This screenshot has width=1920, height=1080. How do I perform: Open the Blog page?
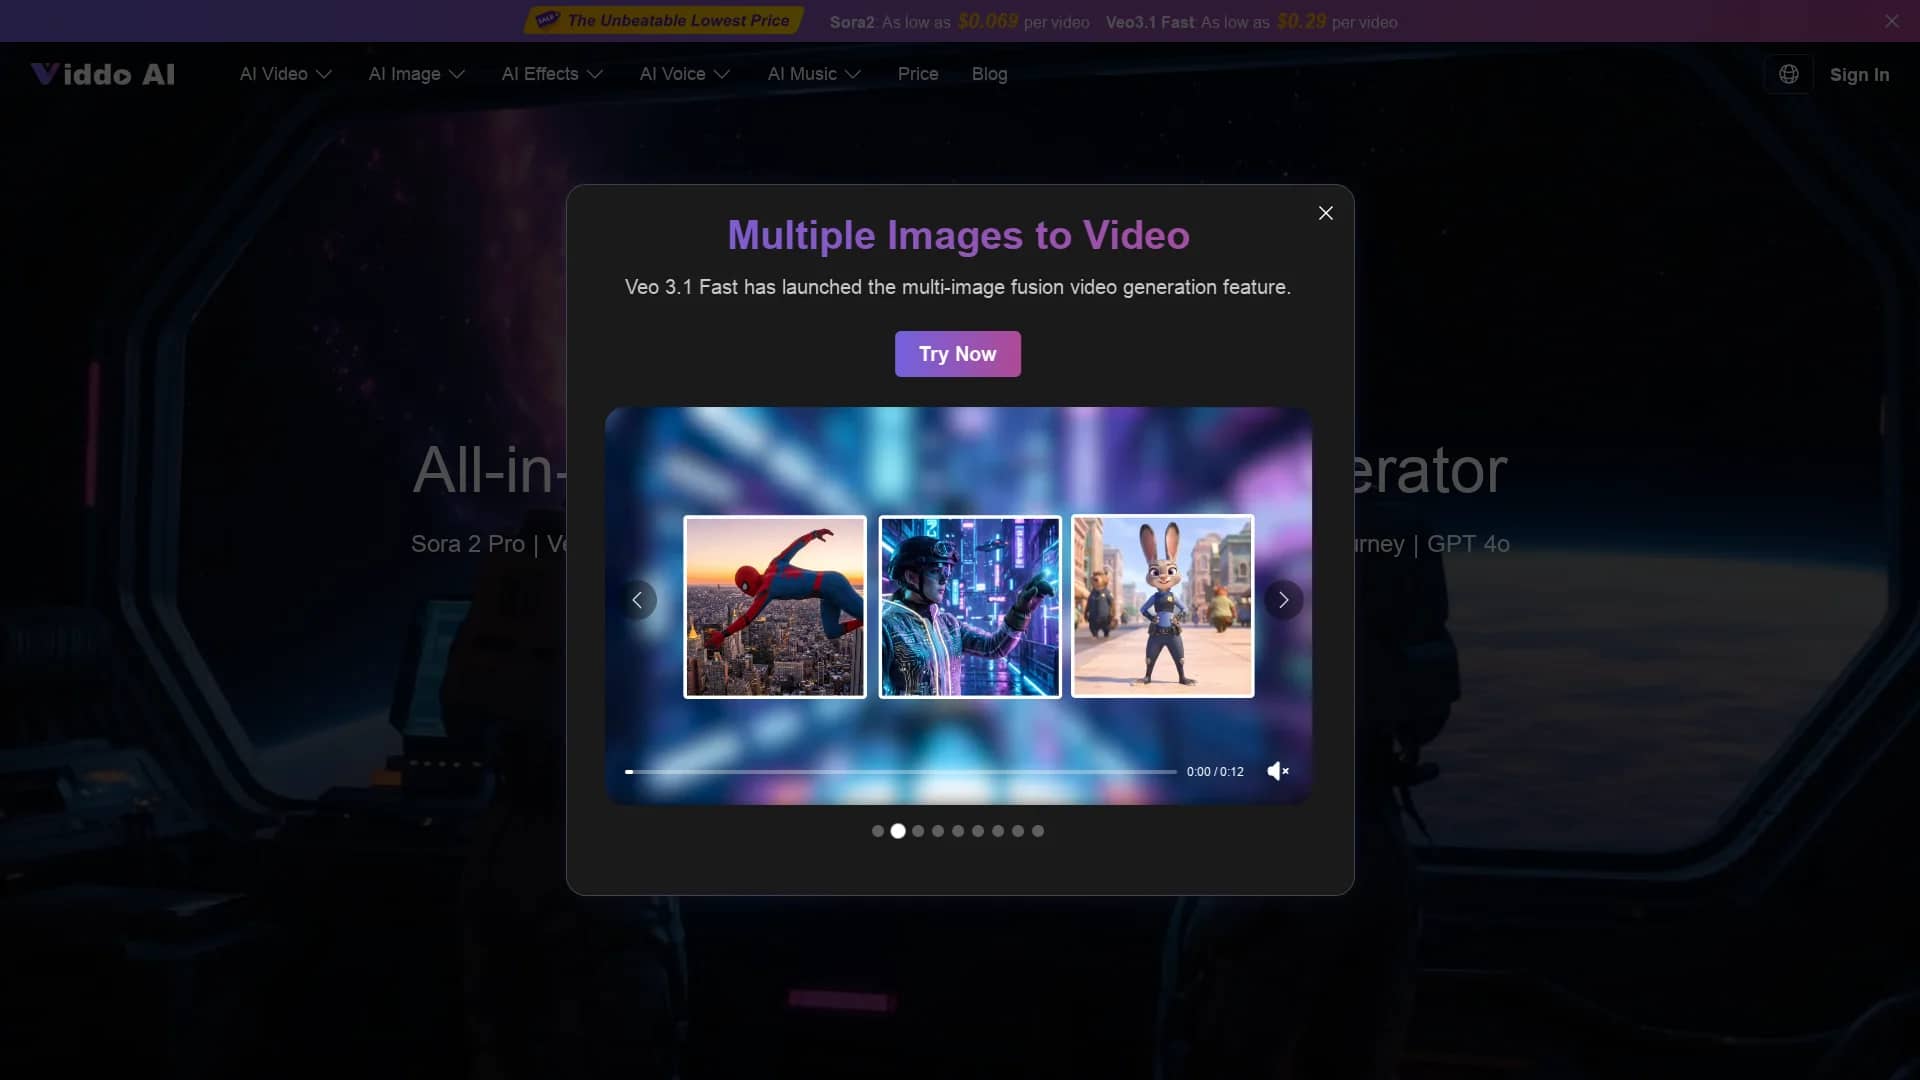(989, 74)
